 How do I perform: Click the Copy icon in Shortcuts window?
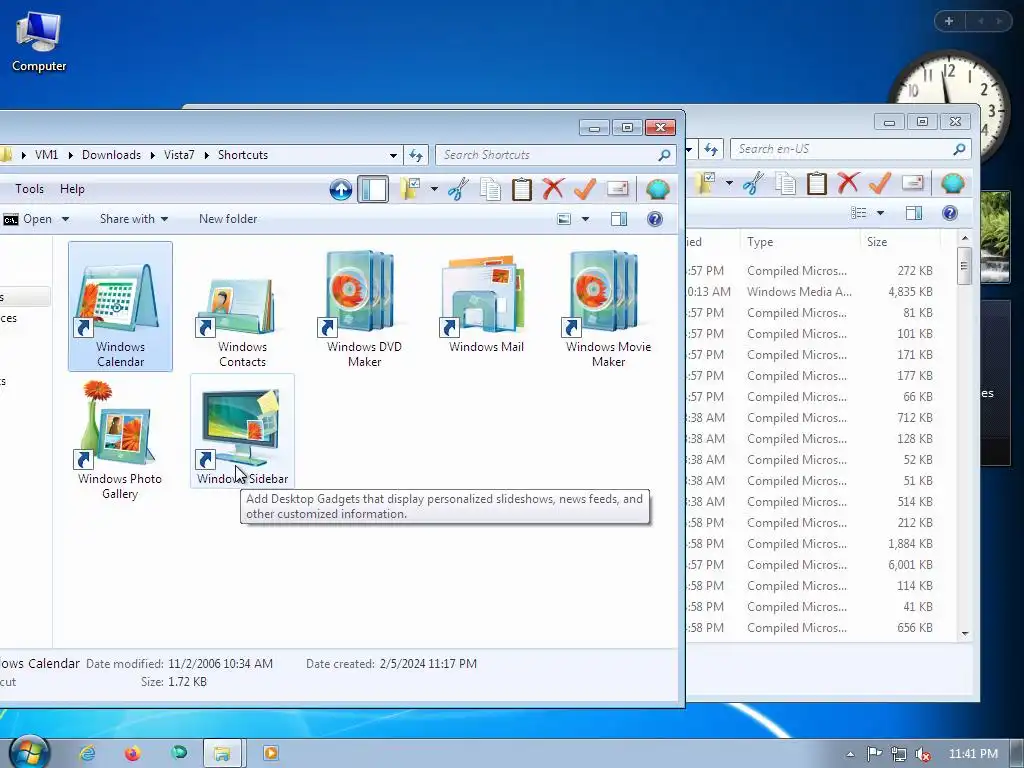point(490,189)
